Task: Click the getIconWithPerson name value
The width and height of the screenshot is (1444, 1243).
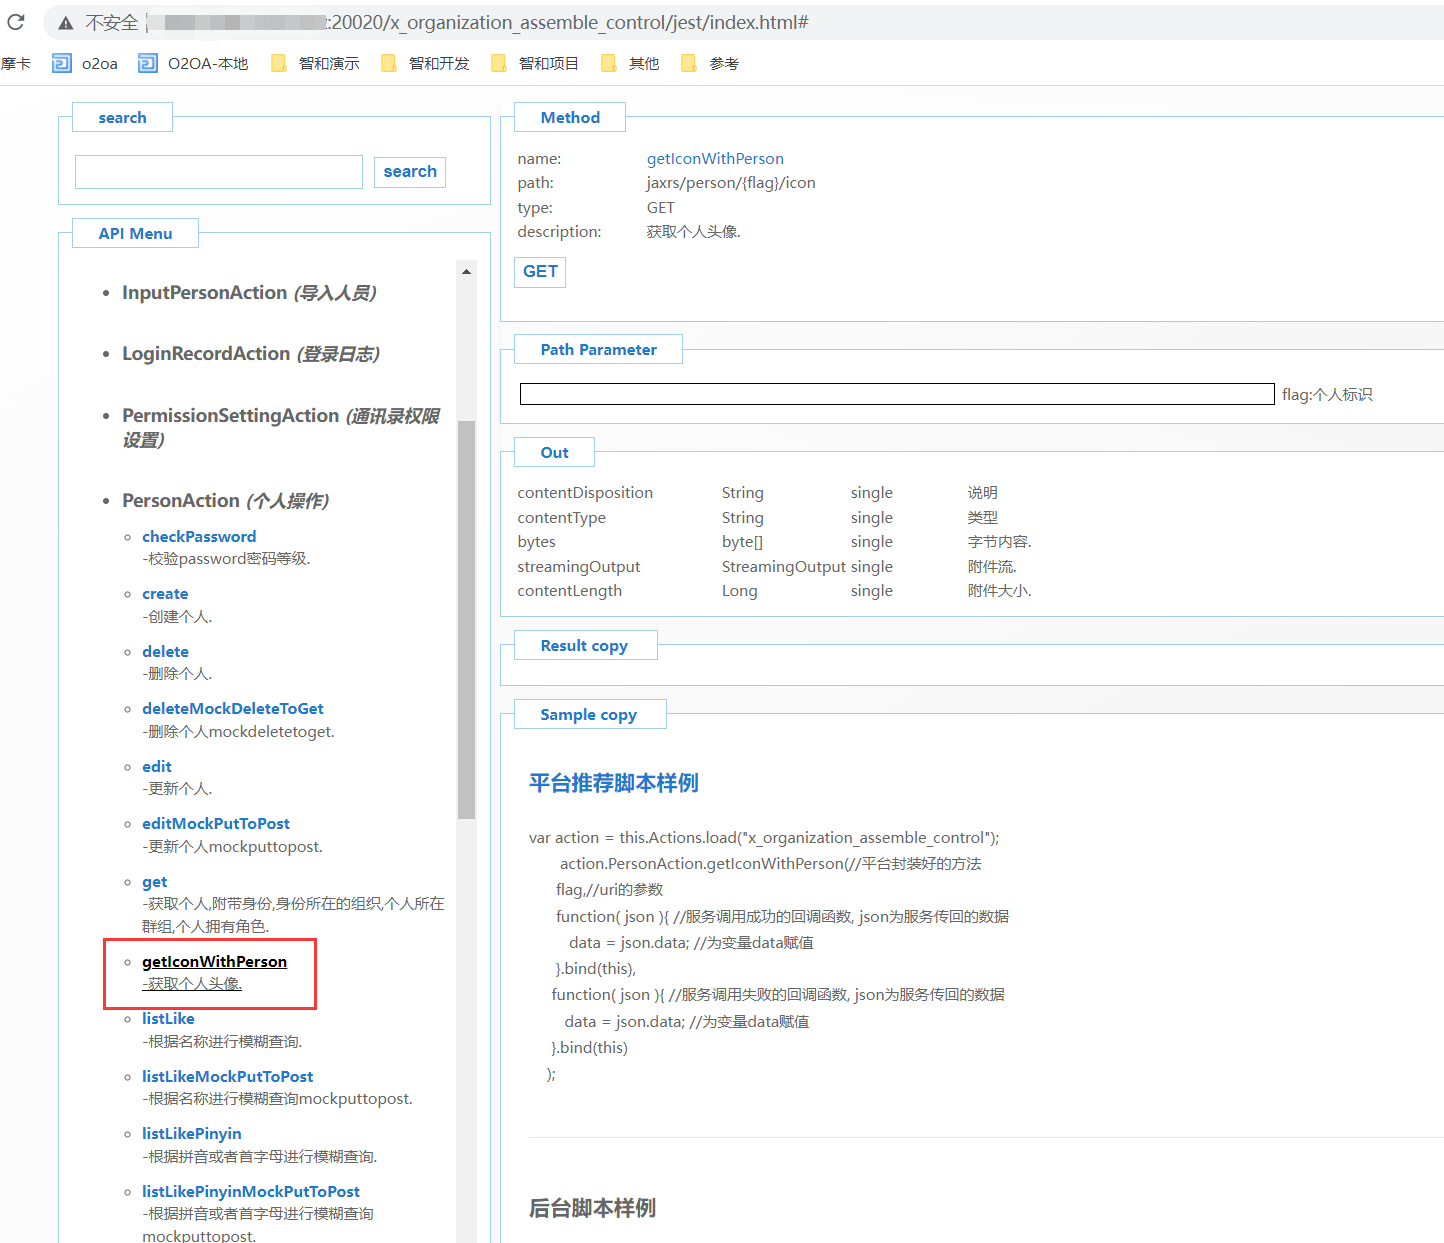Action: (x=715, y=159)
